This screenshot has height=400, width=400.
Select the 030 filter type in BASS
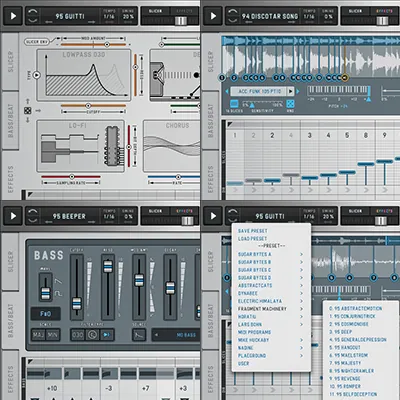tap(78, 335)
